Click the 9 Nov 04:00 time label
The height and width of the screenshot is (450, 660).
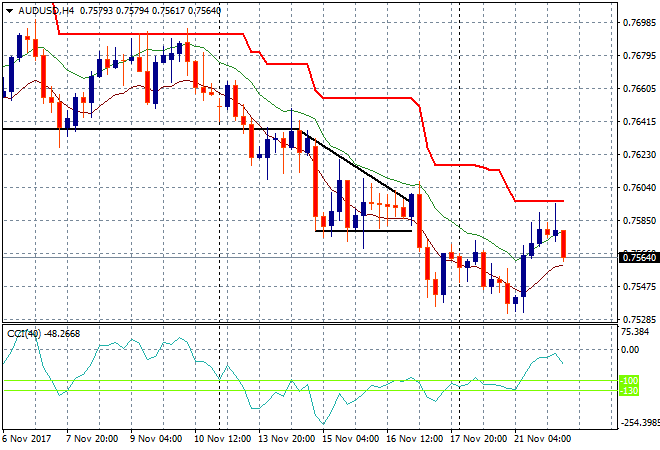coord(156,439)
